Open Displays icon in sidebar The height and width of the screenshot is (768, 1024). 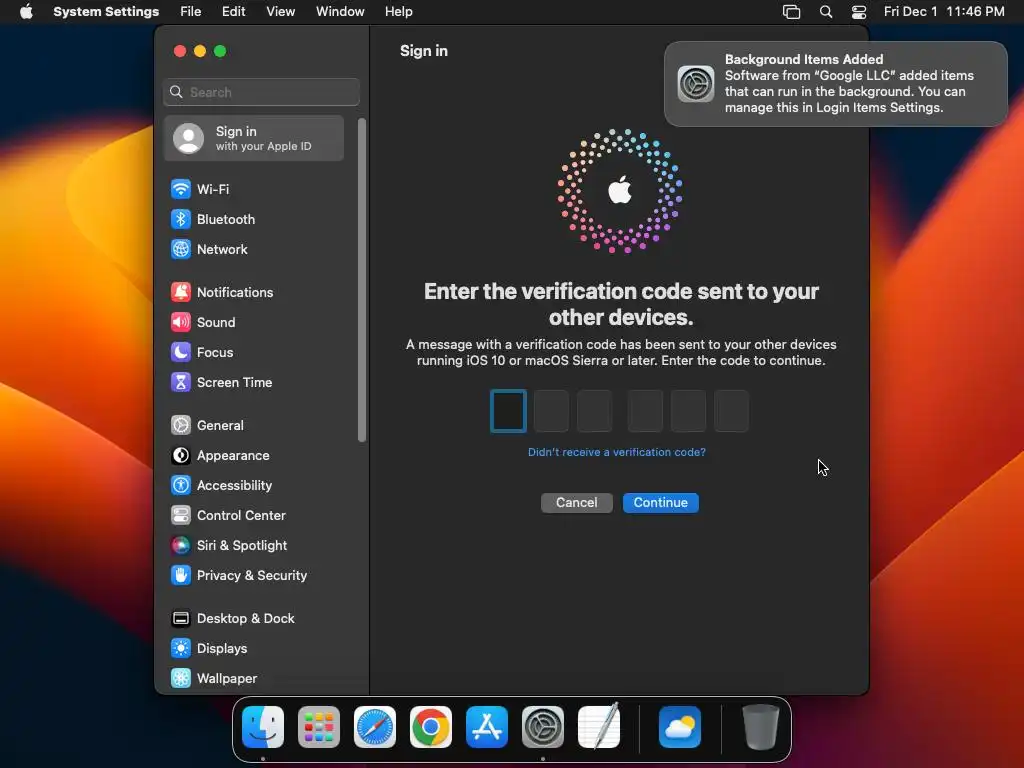[x=181, y=649]
